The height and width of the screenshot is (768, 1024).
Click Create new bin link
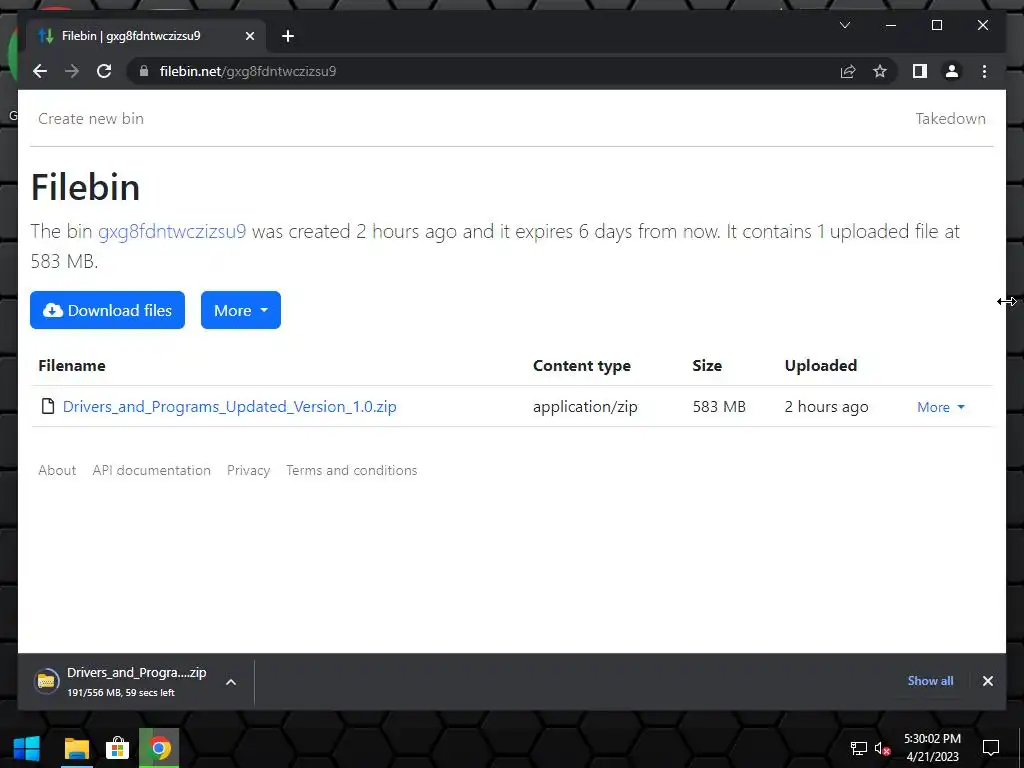point(91,119)
